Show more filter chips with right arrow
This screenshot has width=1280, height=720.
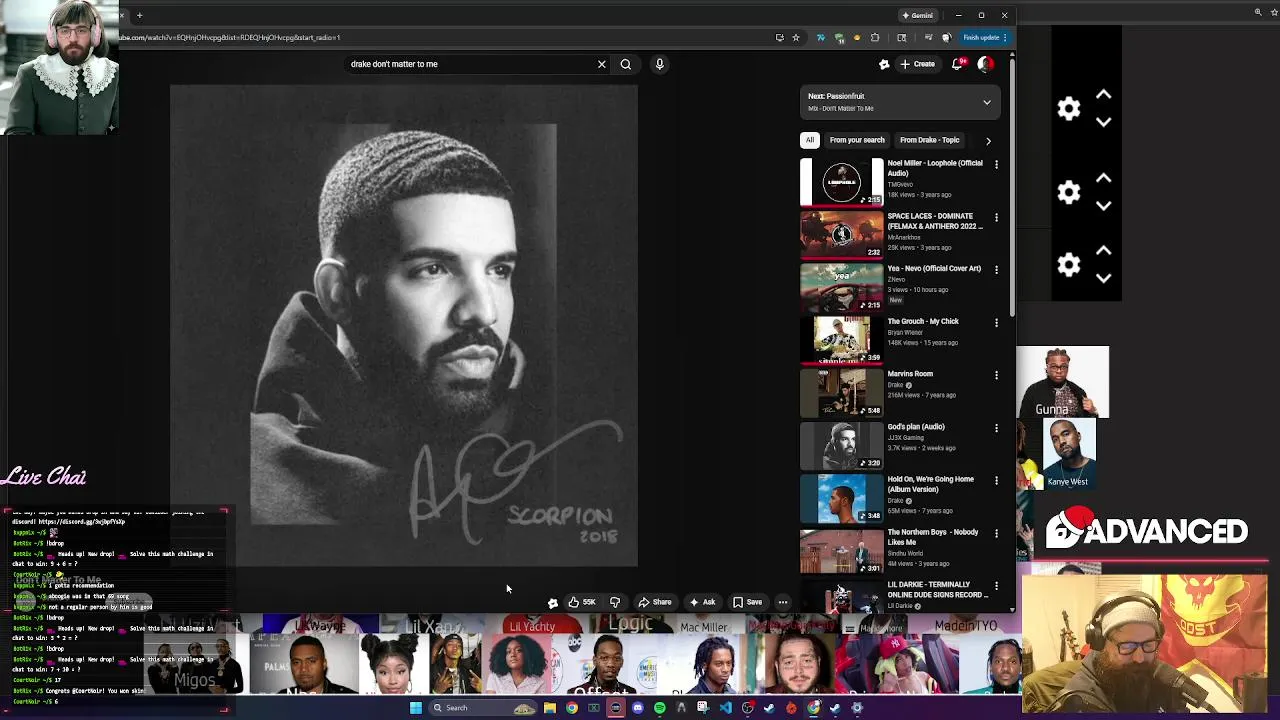[988, 141]
